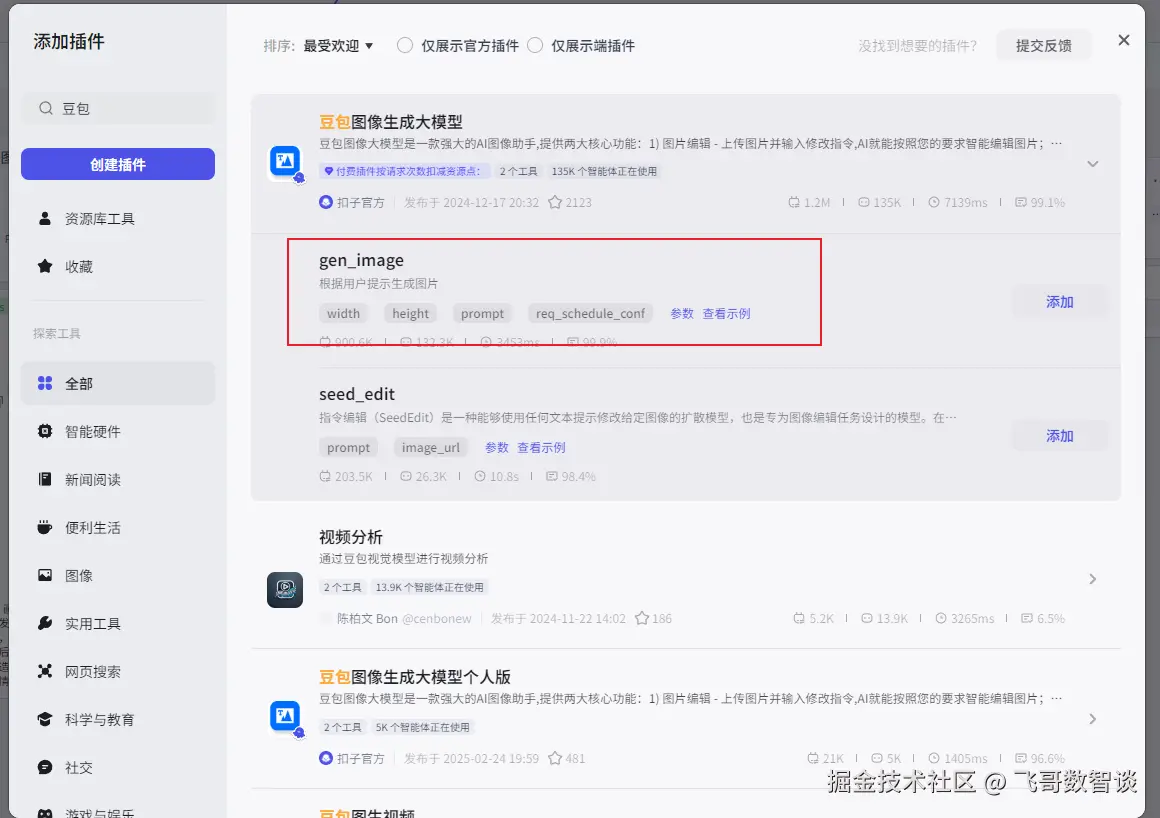Image resolution: width=1160 pixels, height=818 pixels.
Task: Click the 视频分析 plugin title
Action: (x=351, y=537)
